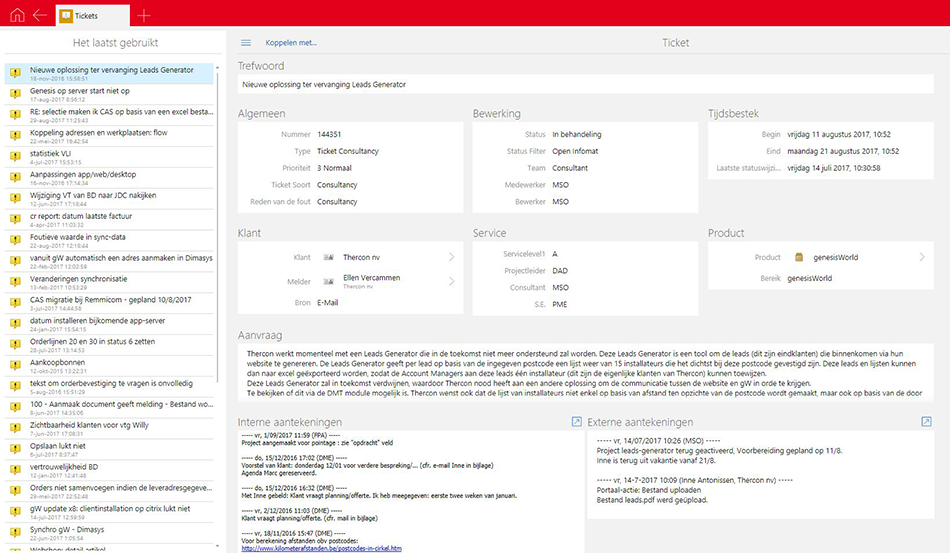Viewport: 950px width, 553px height.
Task: Open the Ellen Vercammen melder chevron
Action: coord(451,281)
